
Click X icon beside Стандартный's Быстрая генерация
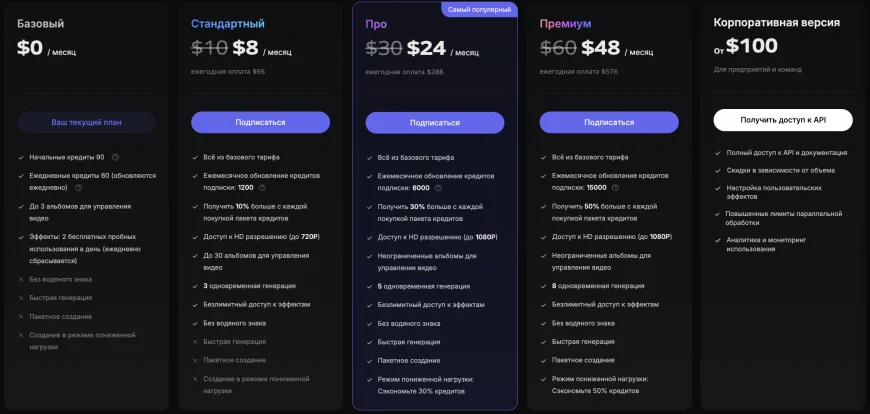pos(195,341)
